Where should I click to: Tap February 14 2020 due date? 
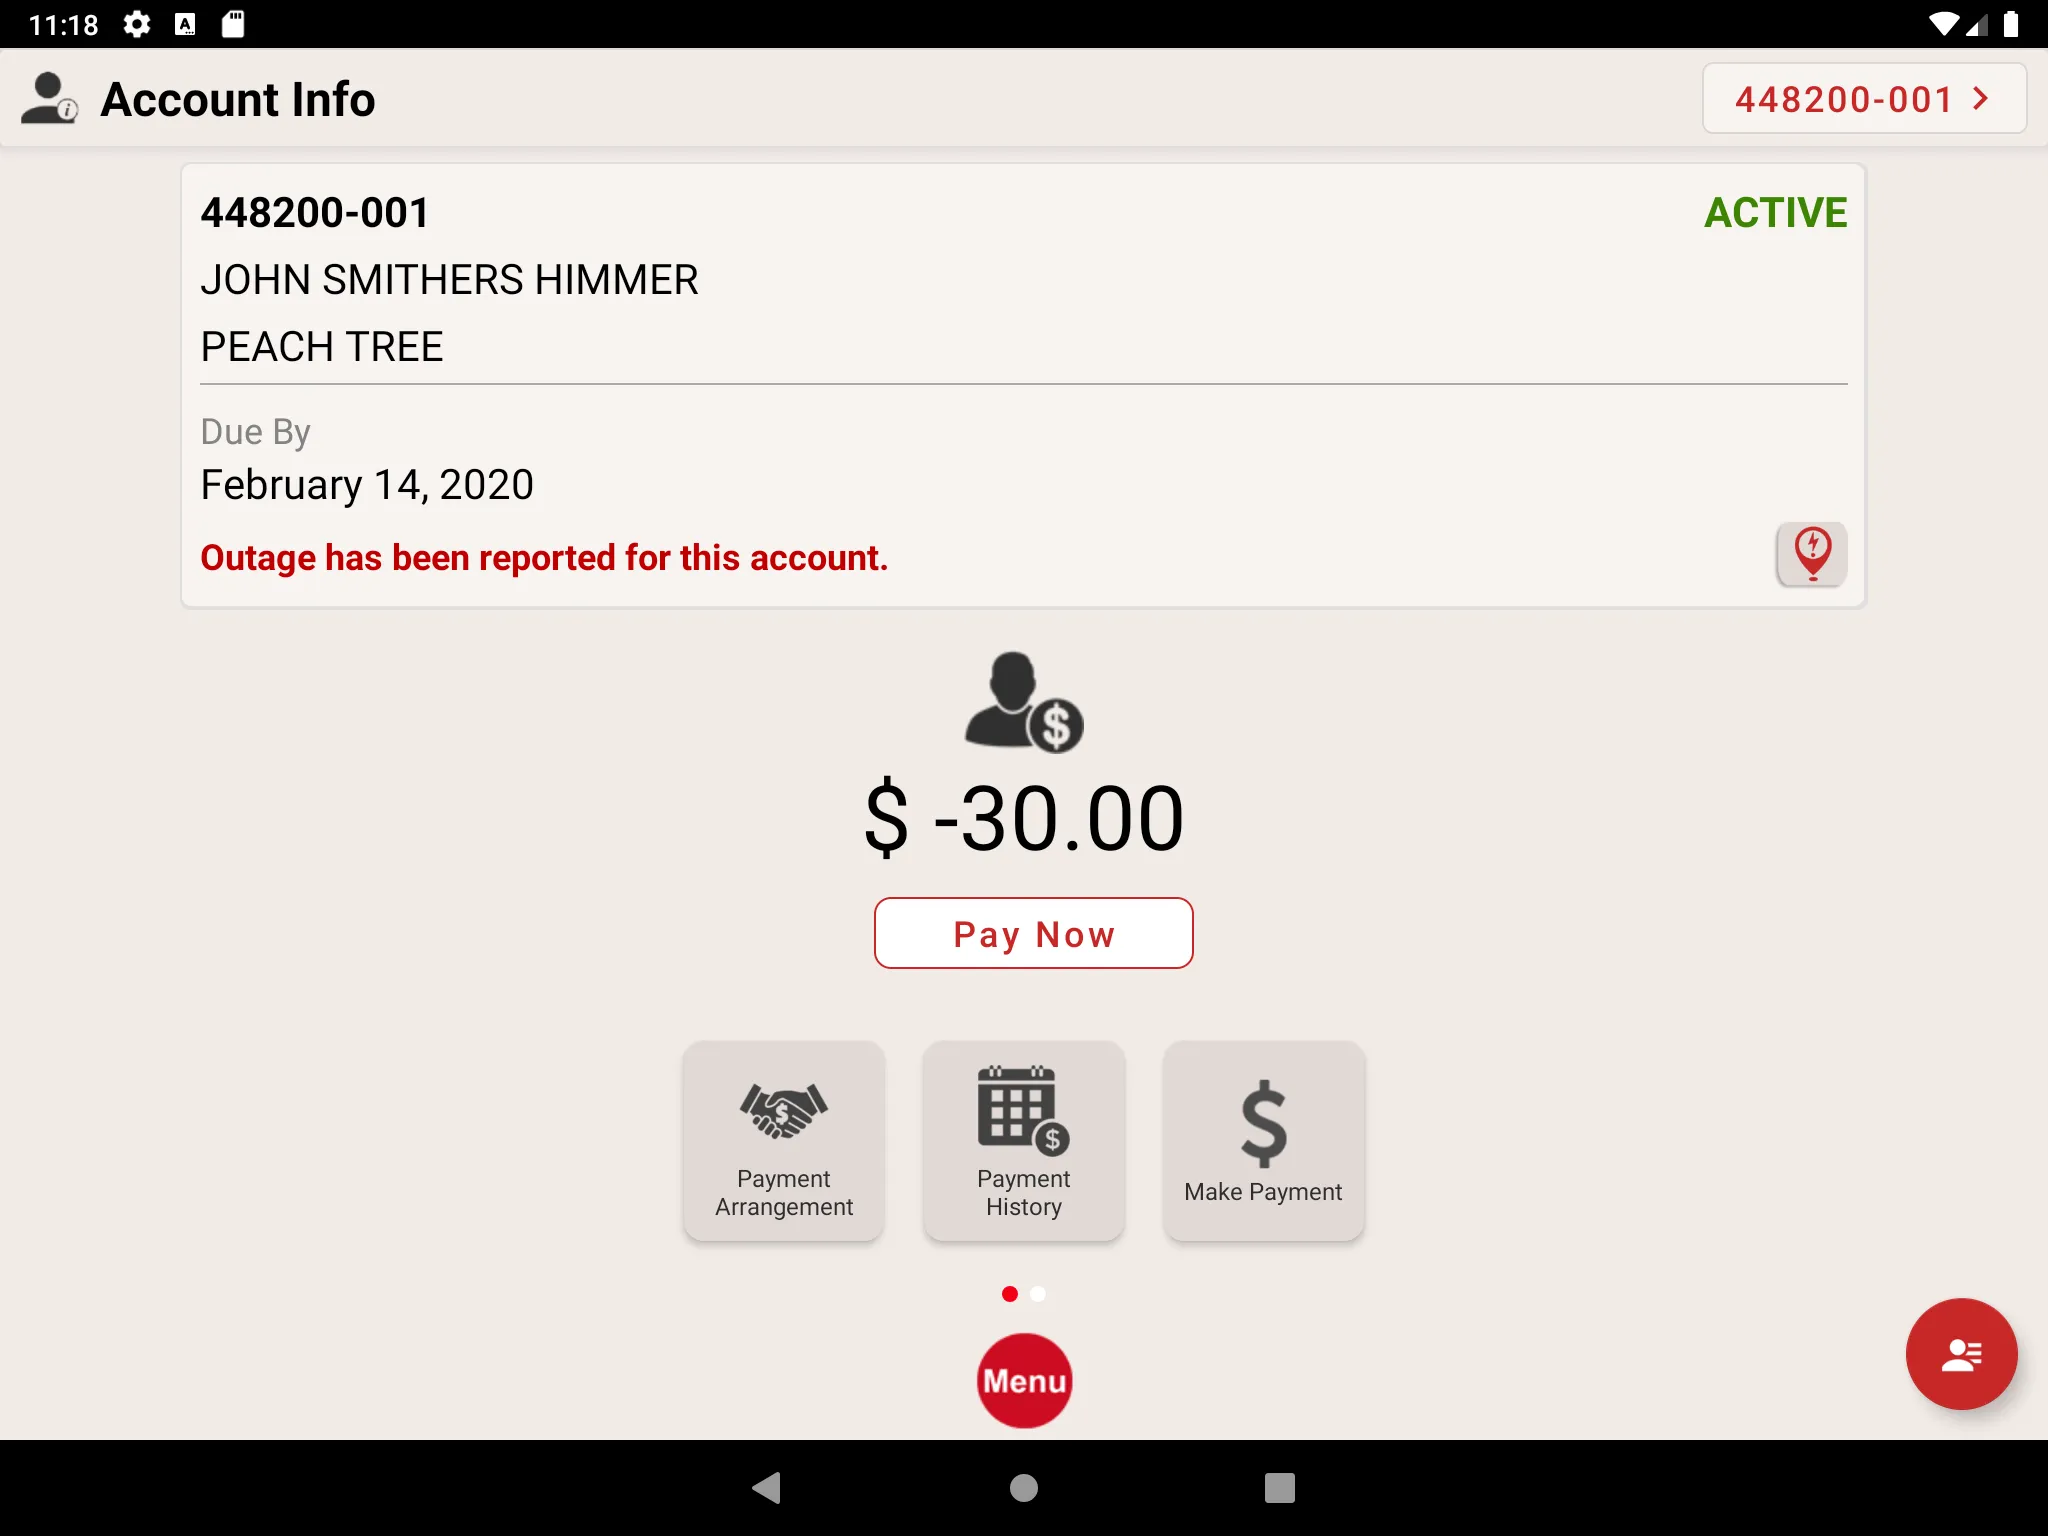366,484
